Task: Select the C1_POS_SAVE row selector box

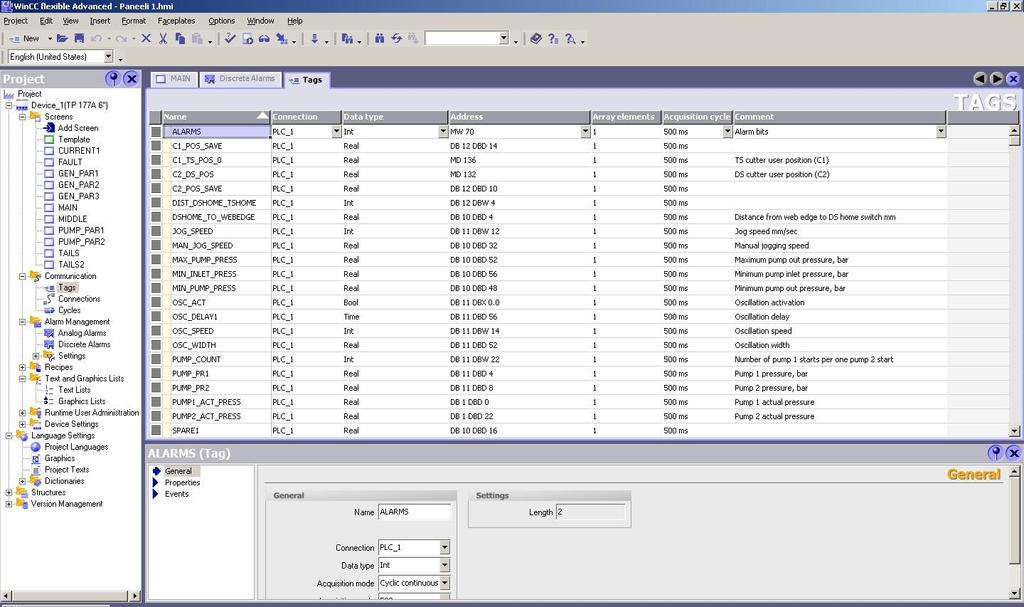Action: click(x=156, y=146)
